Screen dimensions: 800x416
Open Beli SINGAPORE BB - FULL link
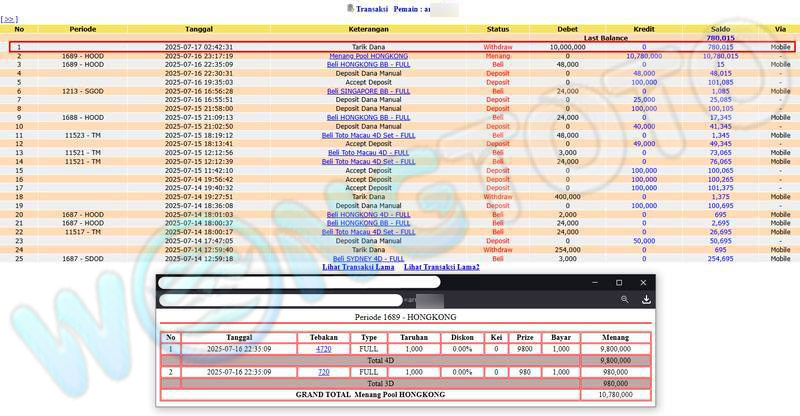coord(369,91)
